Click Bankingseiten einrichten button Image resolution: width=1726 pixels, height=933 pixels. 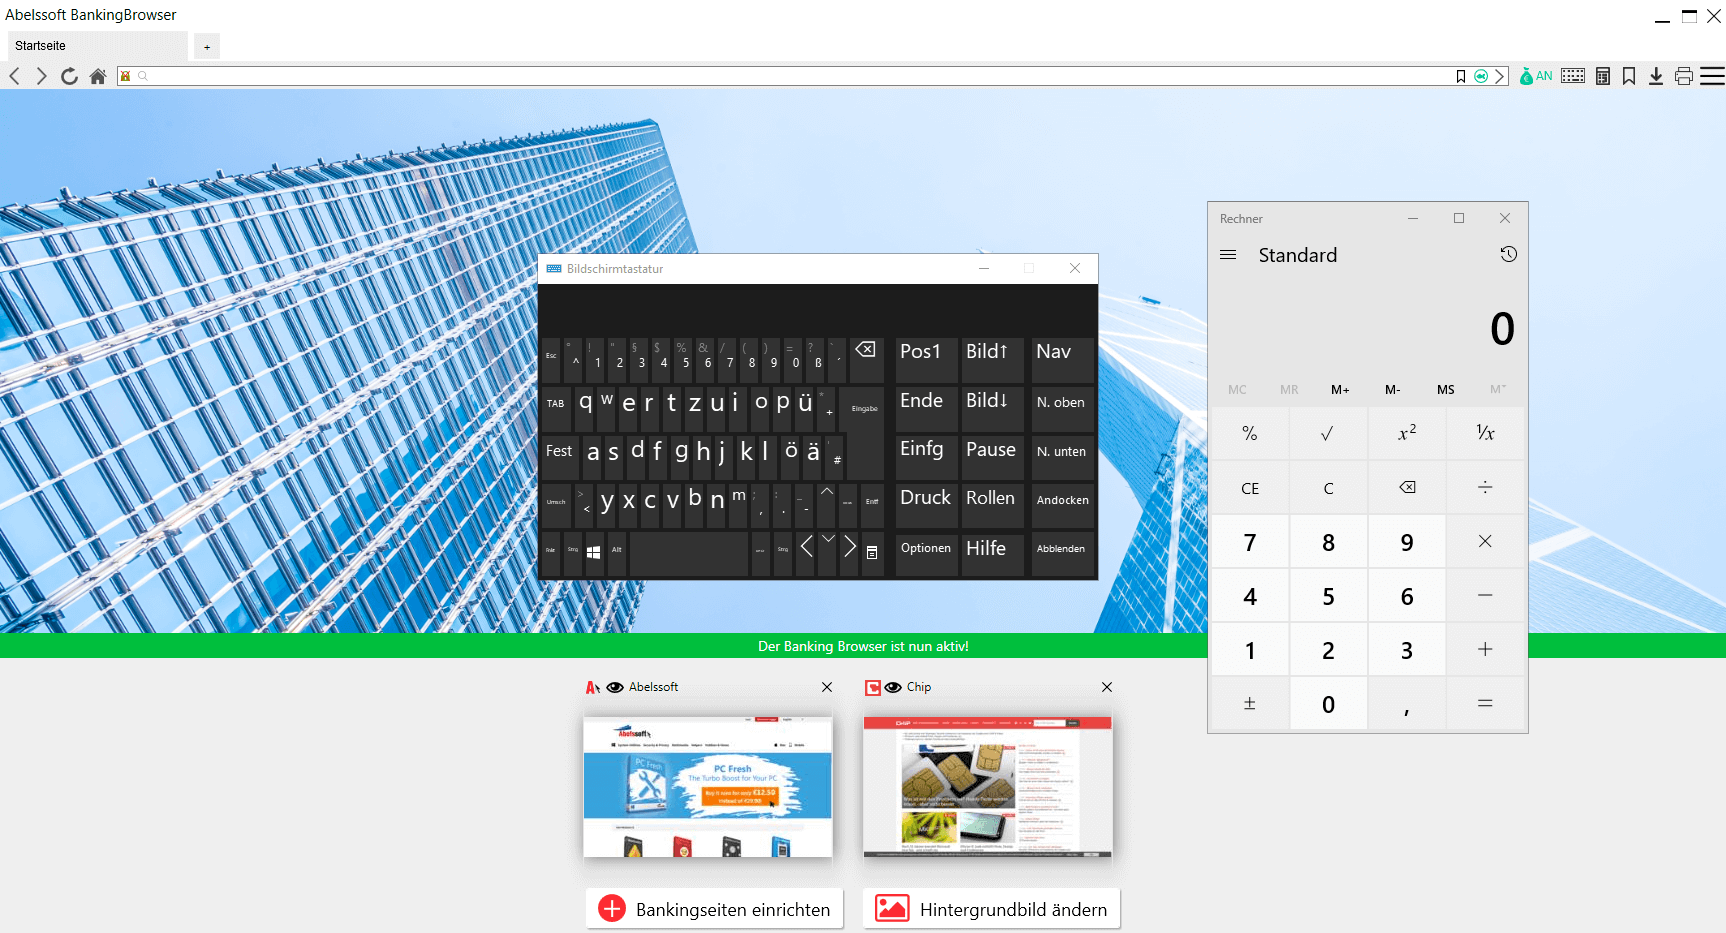(x=714, y=909)
